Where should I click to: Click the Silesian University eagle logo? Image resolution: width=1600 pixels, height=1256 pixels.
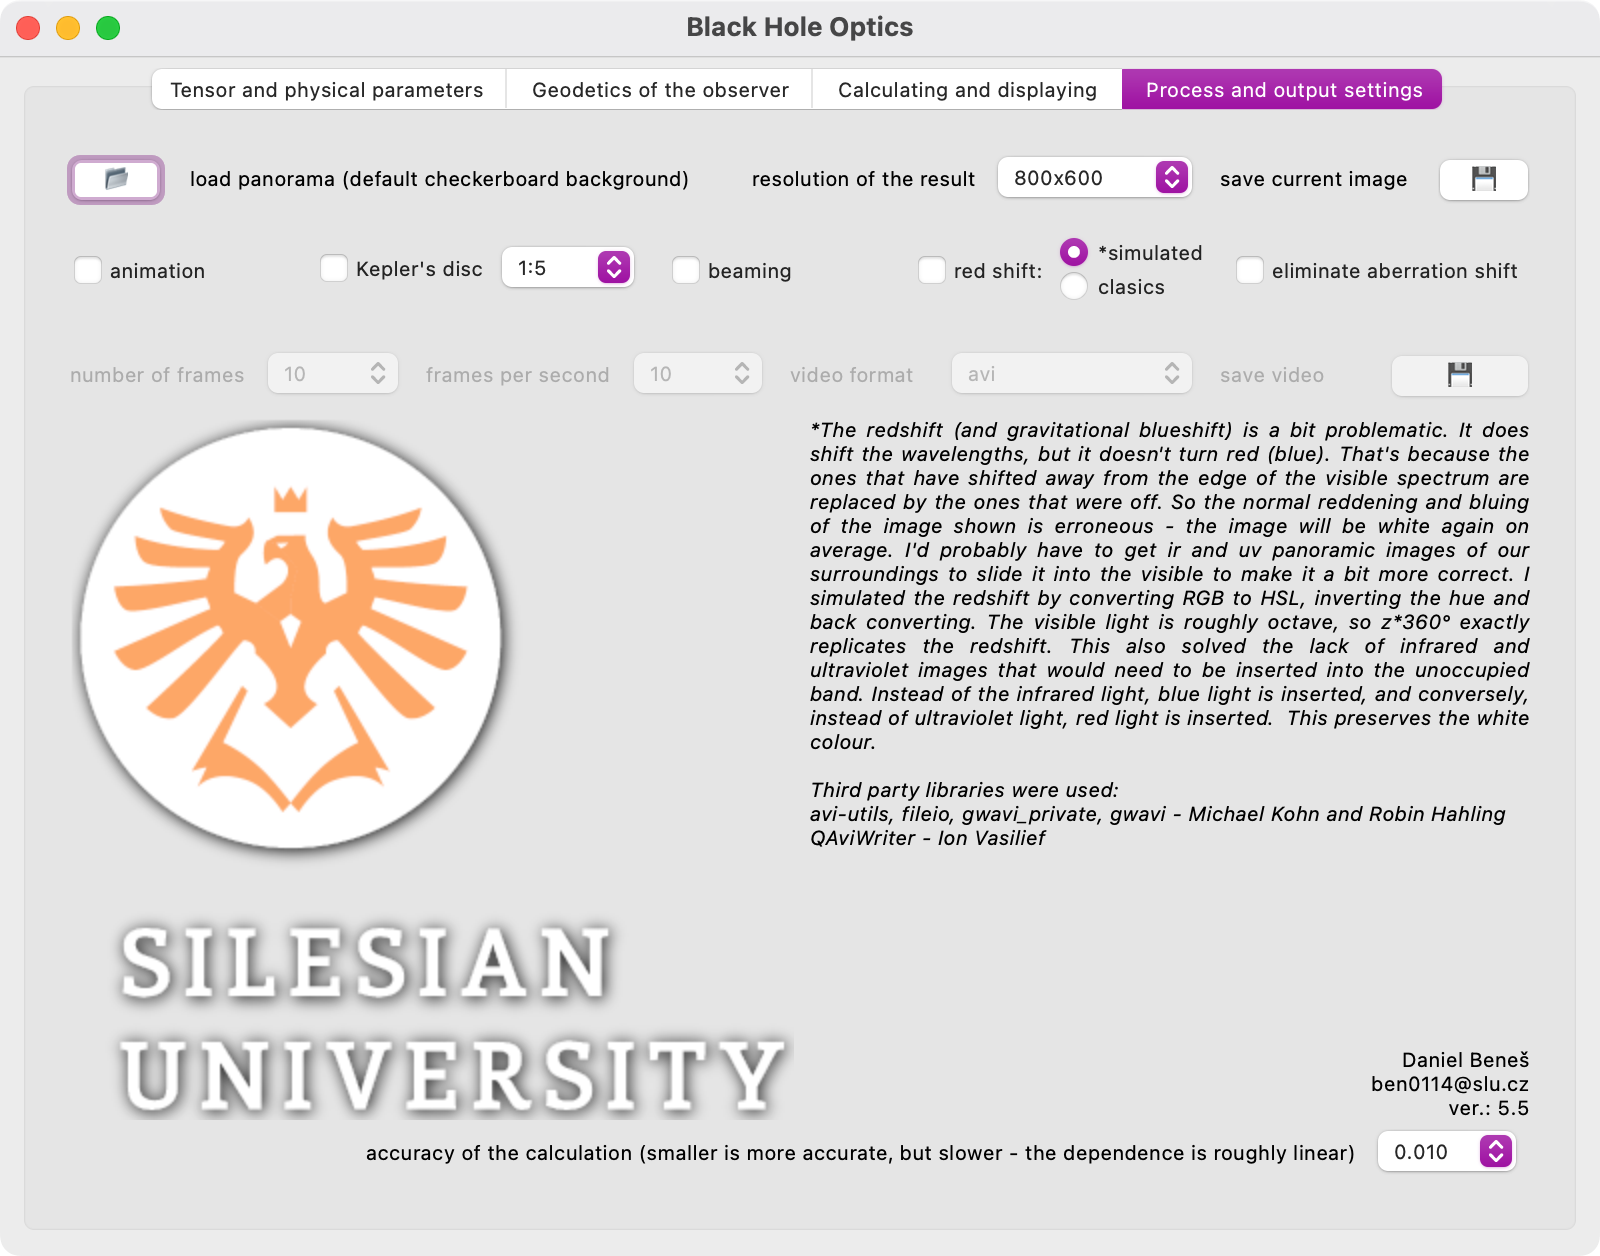(291, 638)
